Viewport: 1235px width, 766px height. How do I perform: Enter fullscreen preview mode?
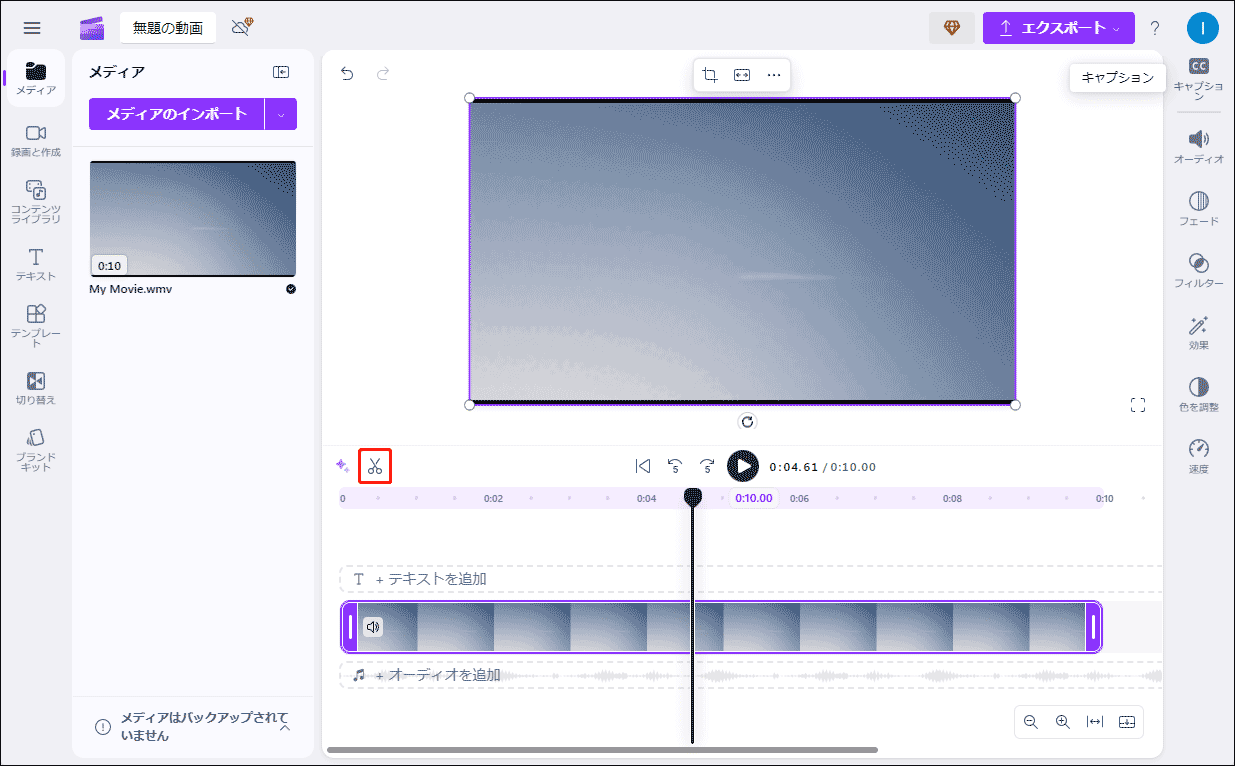click(x=1137, y=405)
